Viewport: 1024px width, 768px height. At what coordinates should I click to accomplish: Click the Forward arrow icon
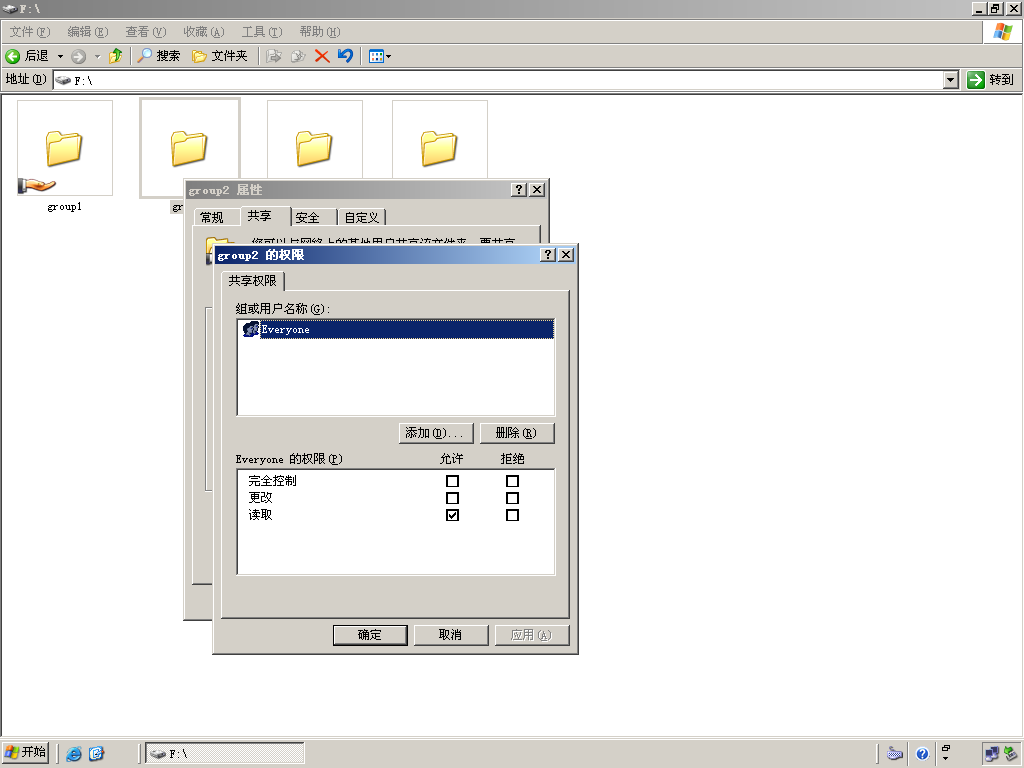click(78, 56)
